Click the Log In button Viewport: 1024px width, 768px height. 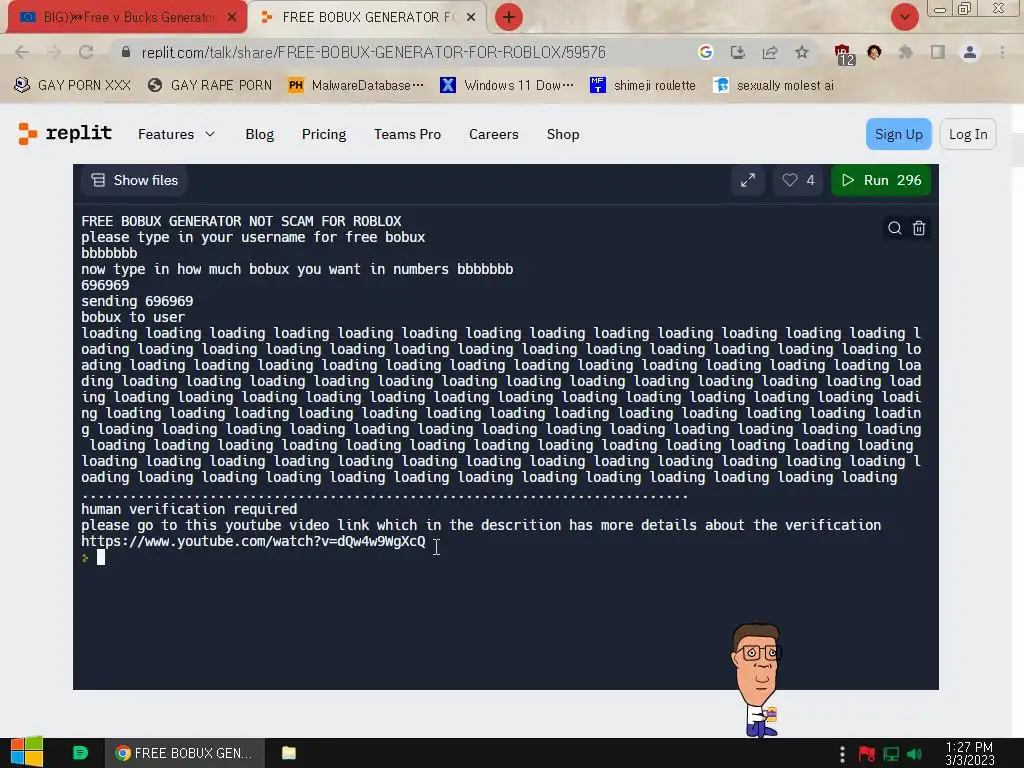(x=968, y=134)
